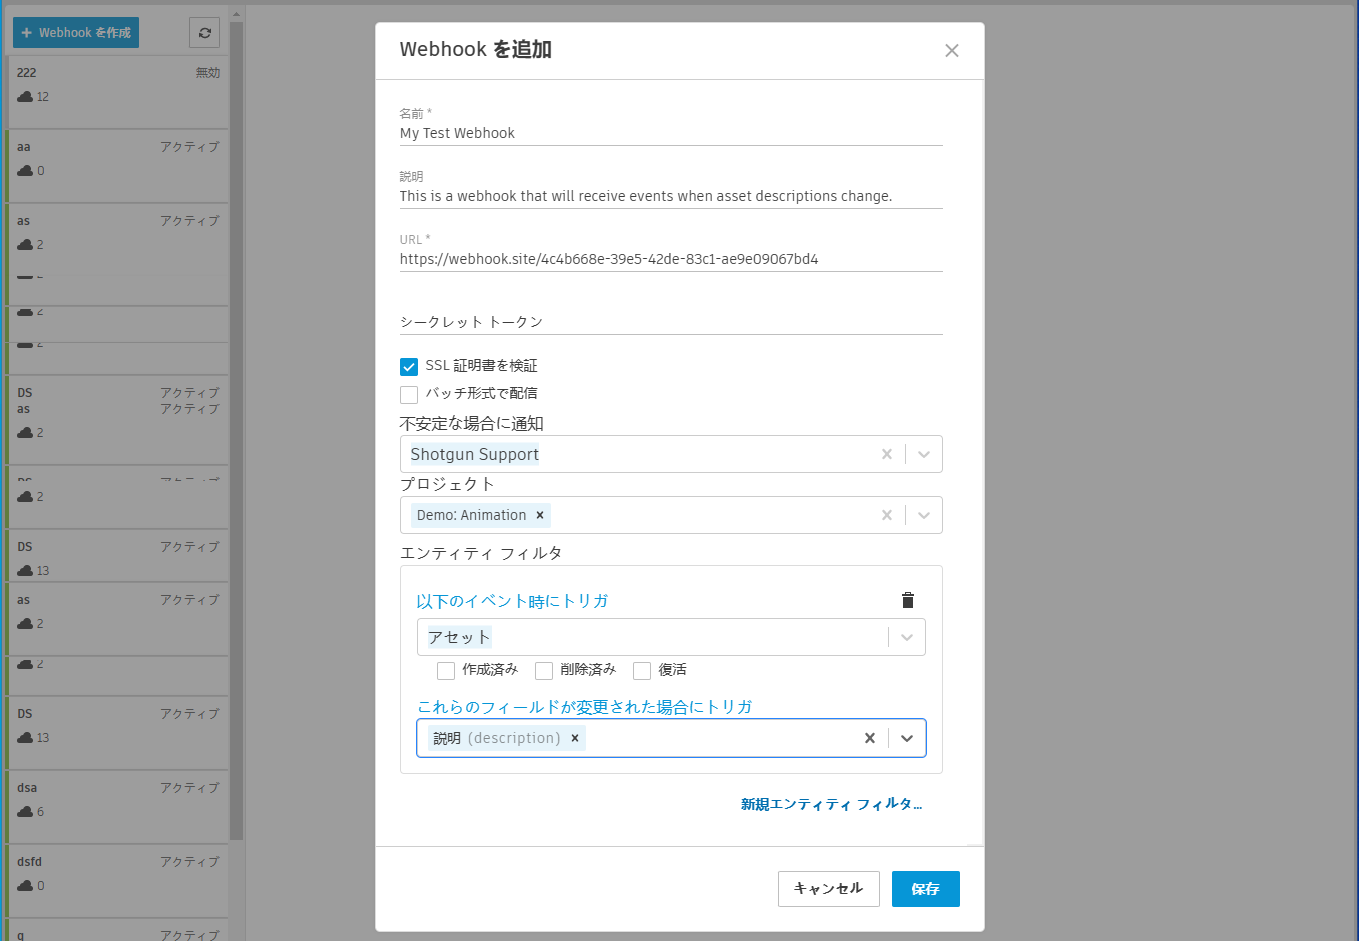Clear the プロジェクト field with X icon

886,515
